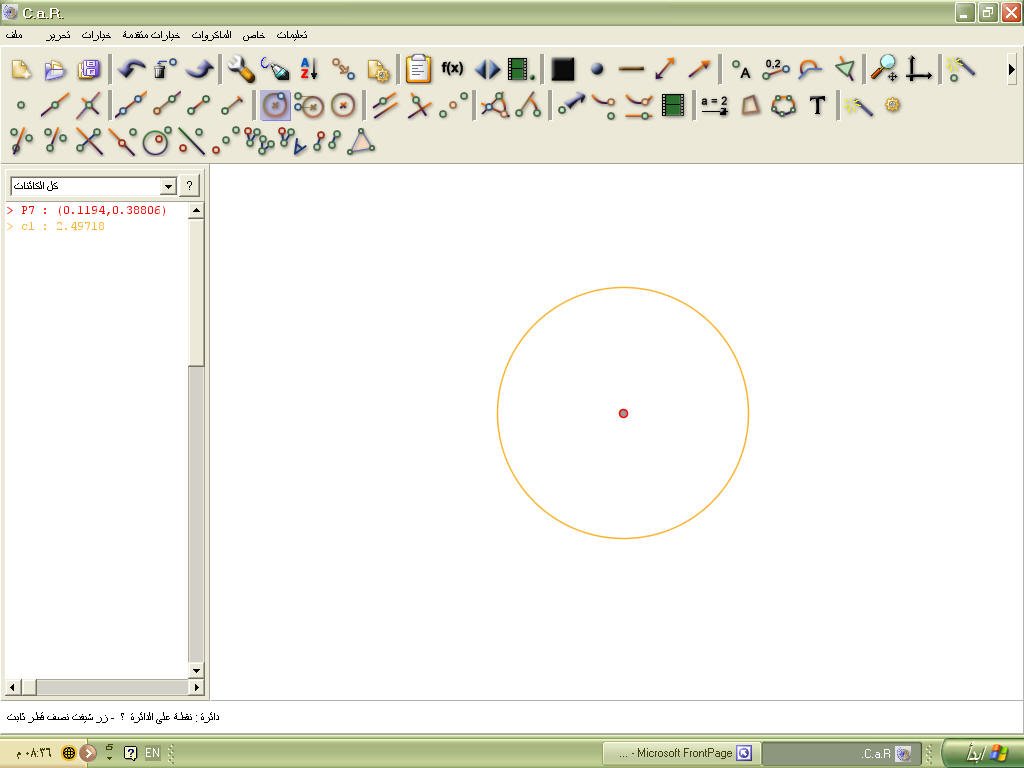Screen dimensions: 1024x768
Task: Toggle the sphere point-style icon
Action: tap(597, 69)
